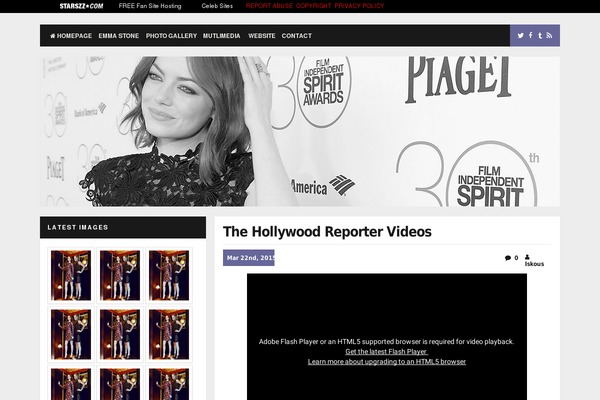Viewport: 600px width, 400px height.
Task: Click Learn more about upgrading HTML5 browser
Action: (x=387, y=362)
